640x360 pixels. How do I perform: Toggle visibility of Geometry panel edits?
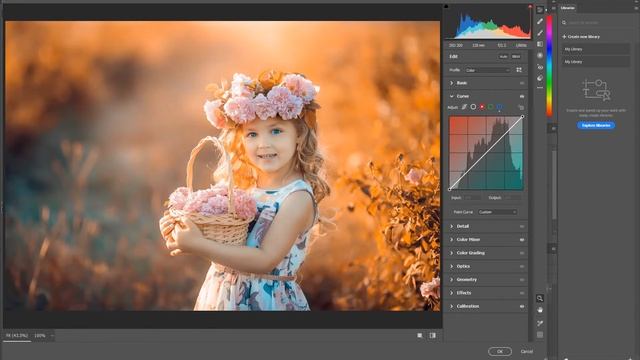click(x=522, y=280)
